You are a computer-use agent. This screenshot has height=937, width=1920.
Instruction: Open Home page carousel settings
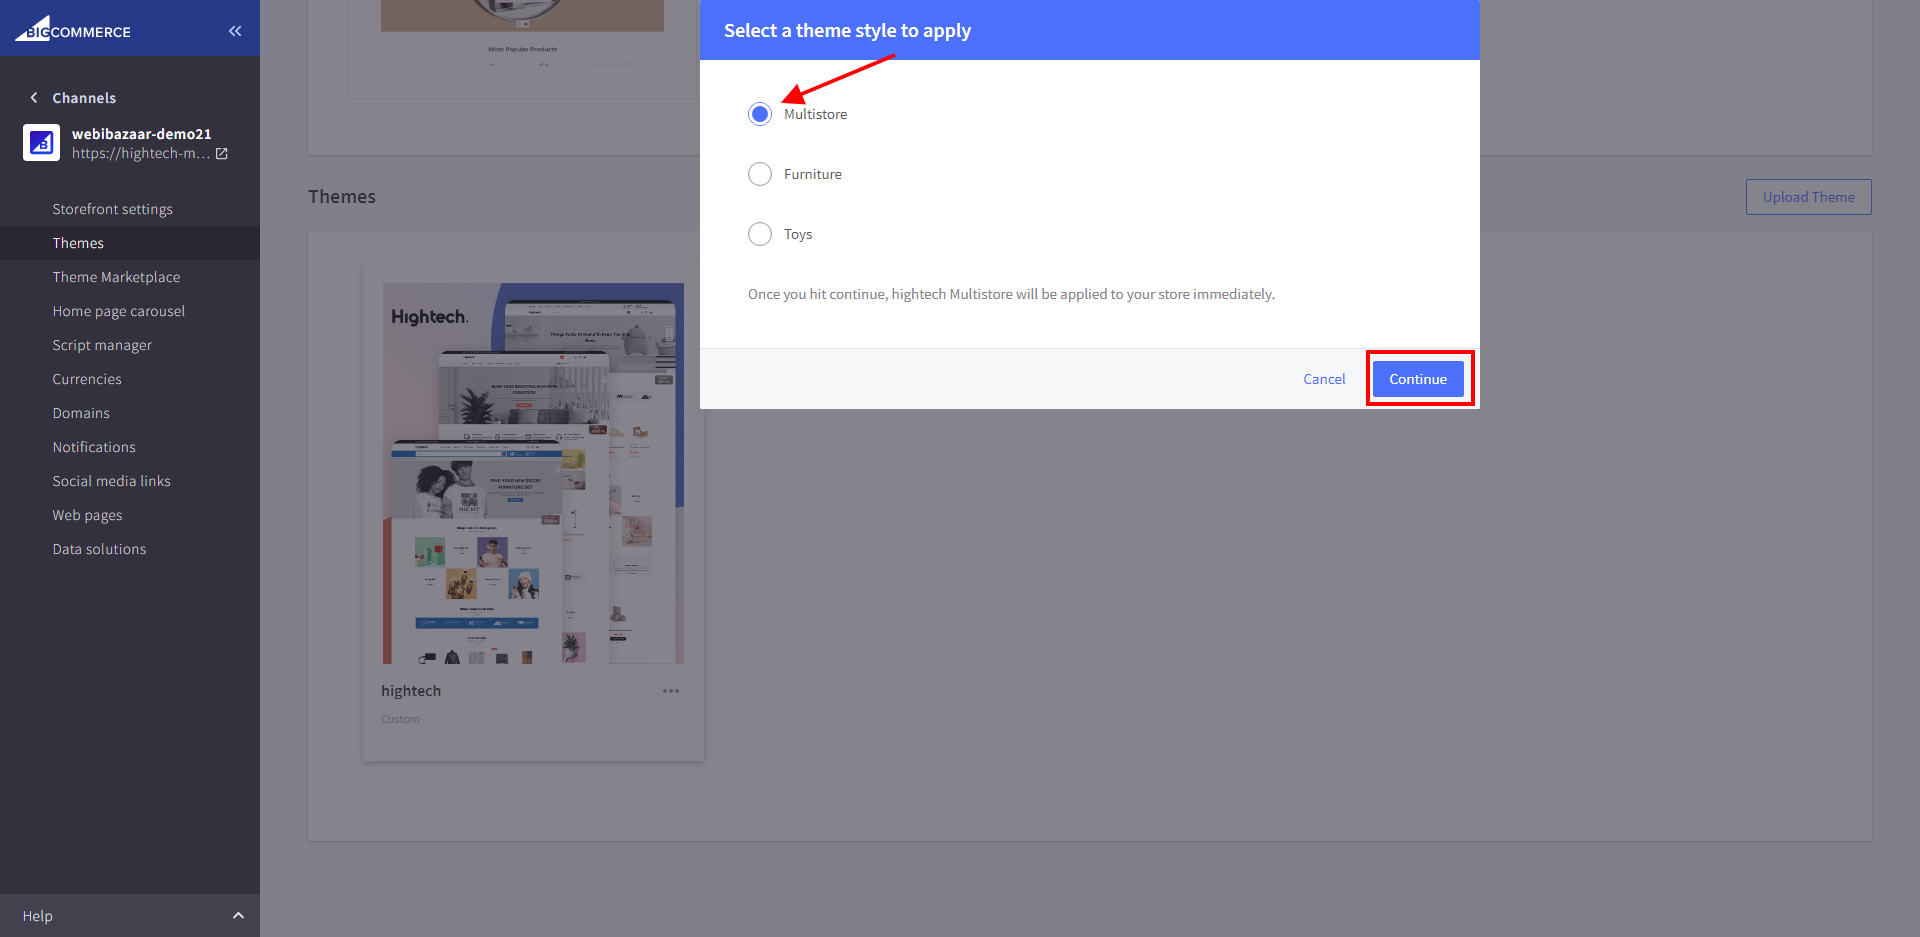(118, 311)
